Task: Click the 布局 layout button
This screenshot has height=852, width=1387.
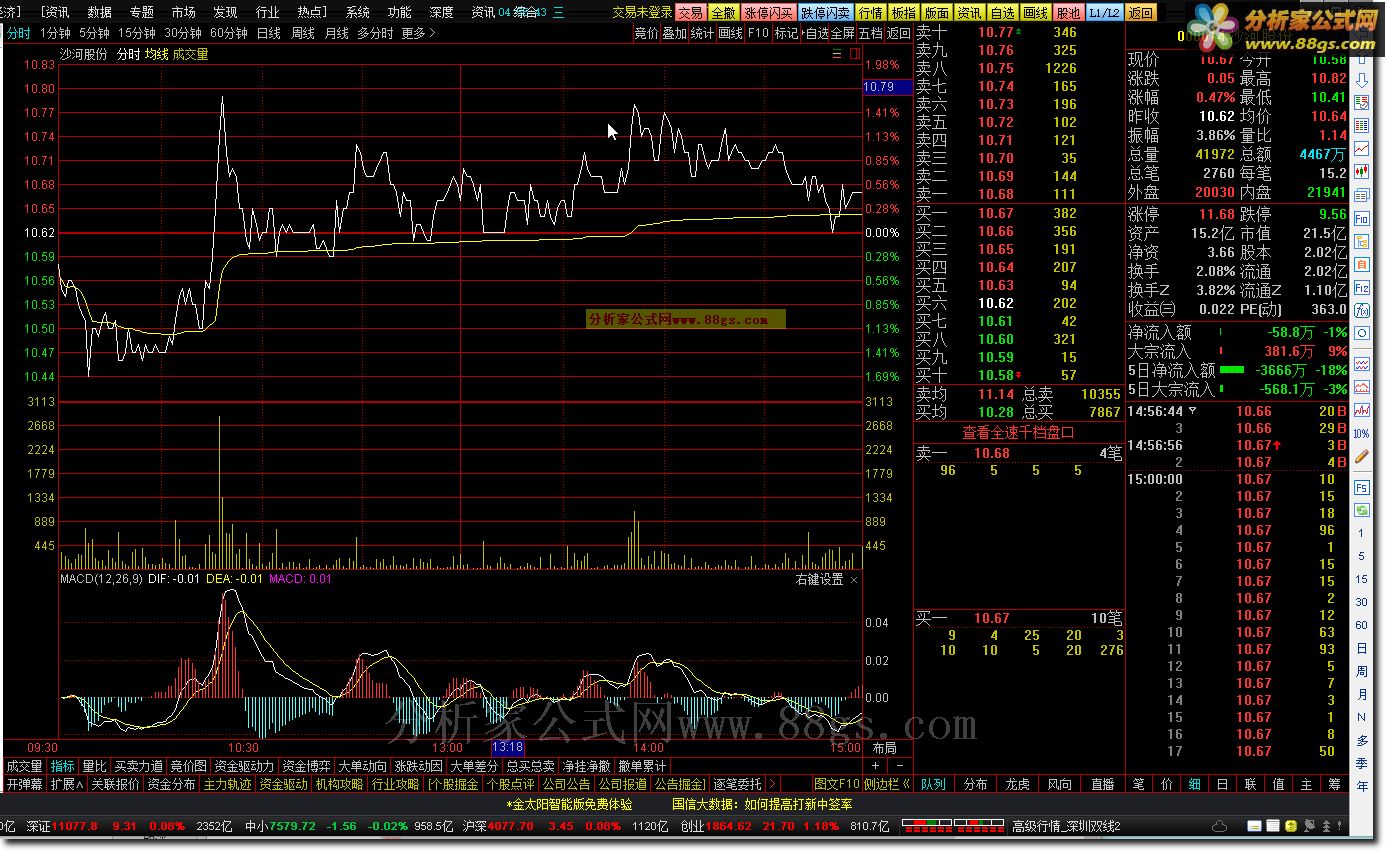Action: pos(885,747)
